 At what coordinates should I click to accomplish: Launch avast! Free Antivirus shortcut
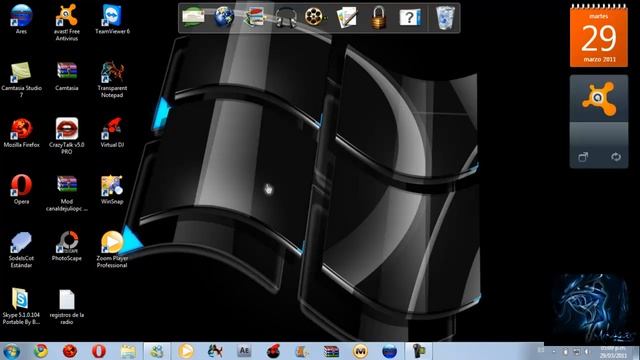click(67, 22)
